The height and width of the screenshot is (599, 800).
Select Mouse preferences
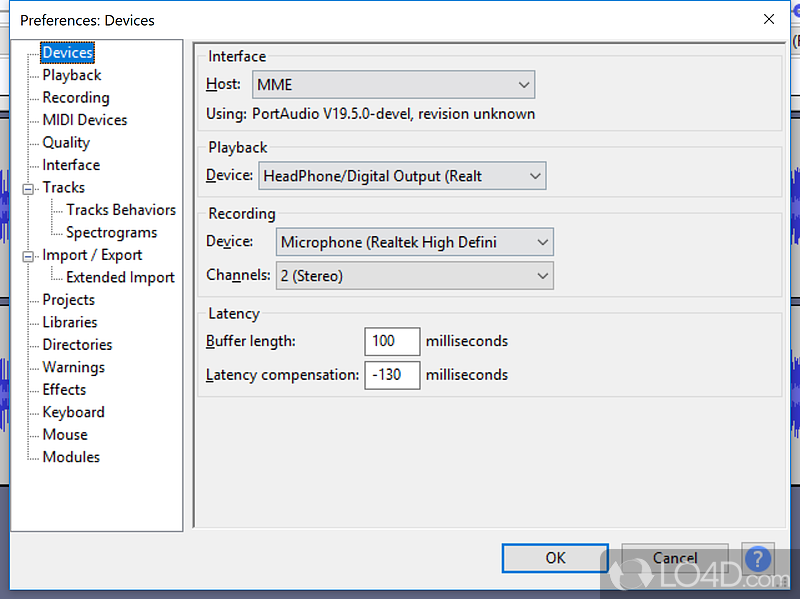coord(65,434)
